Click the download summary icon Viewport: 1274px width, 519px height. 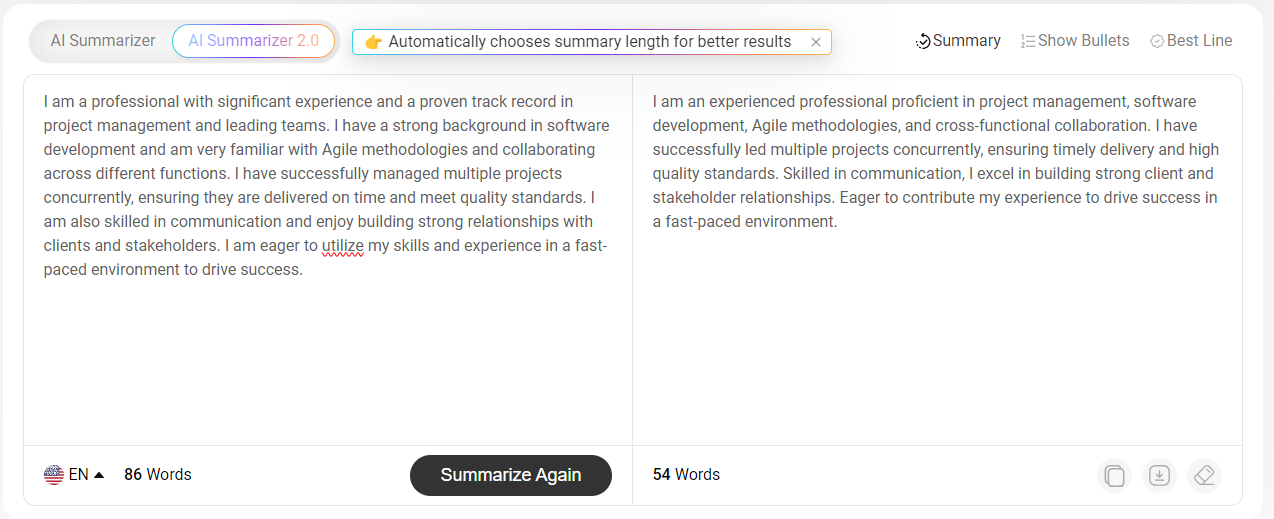tap(1159, 475)
